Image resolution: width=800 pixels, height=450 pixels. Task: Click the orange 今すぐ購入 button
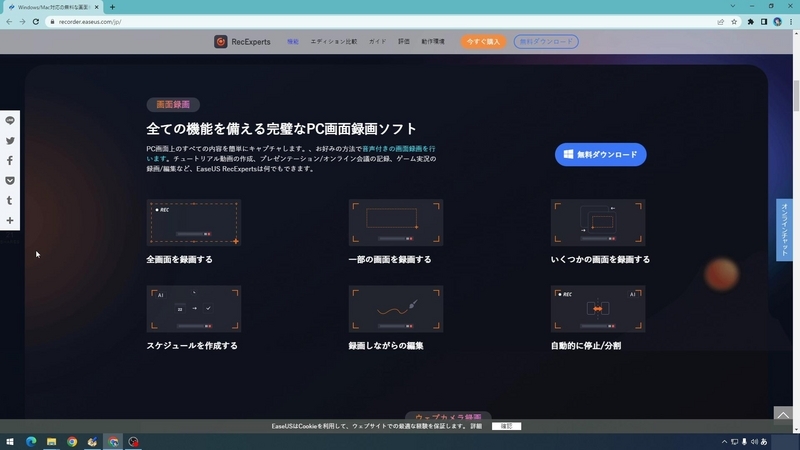[483, 42]
